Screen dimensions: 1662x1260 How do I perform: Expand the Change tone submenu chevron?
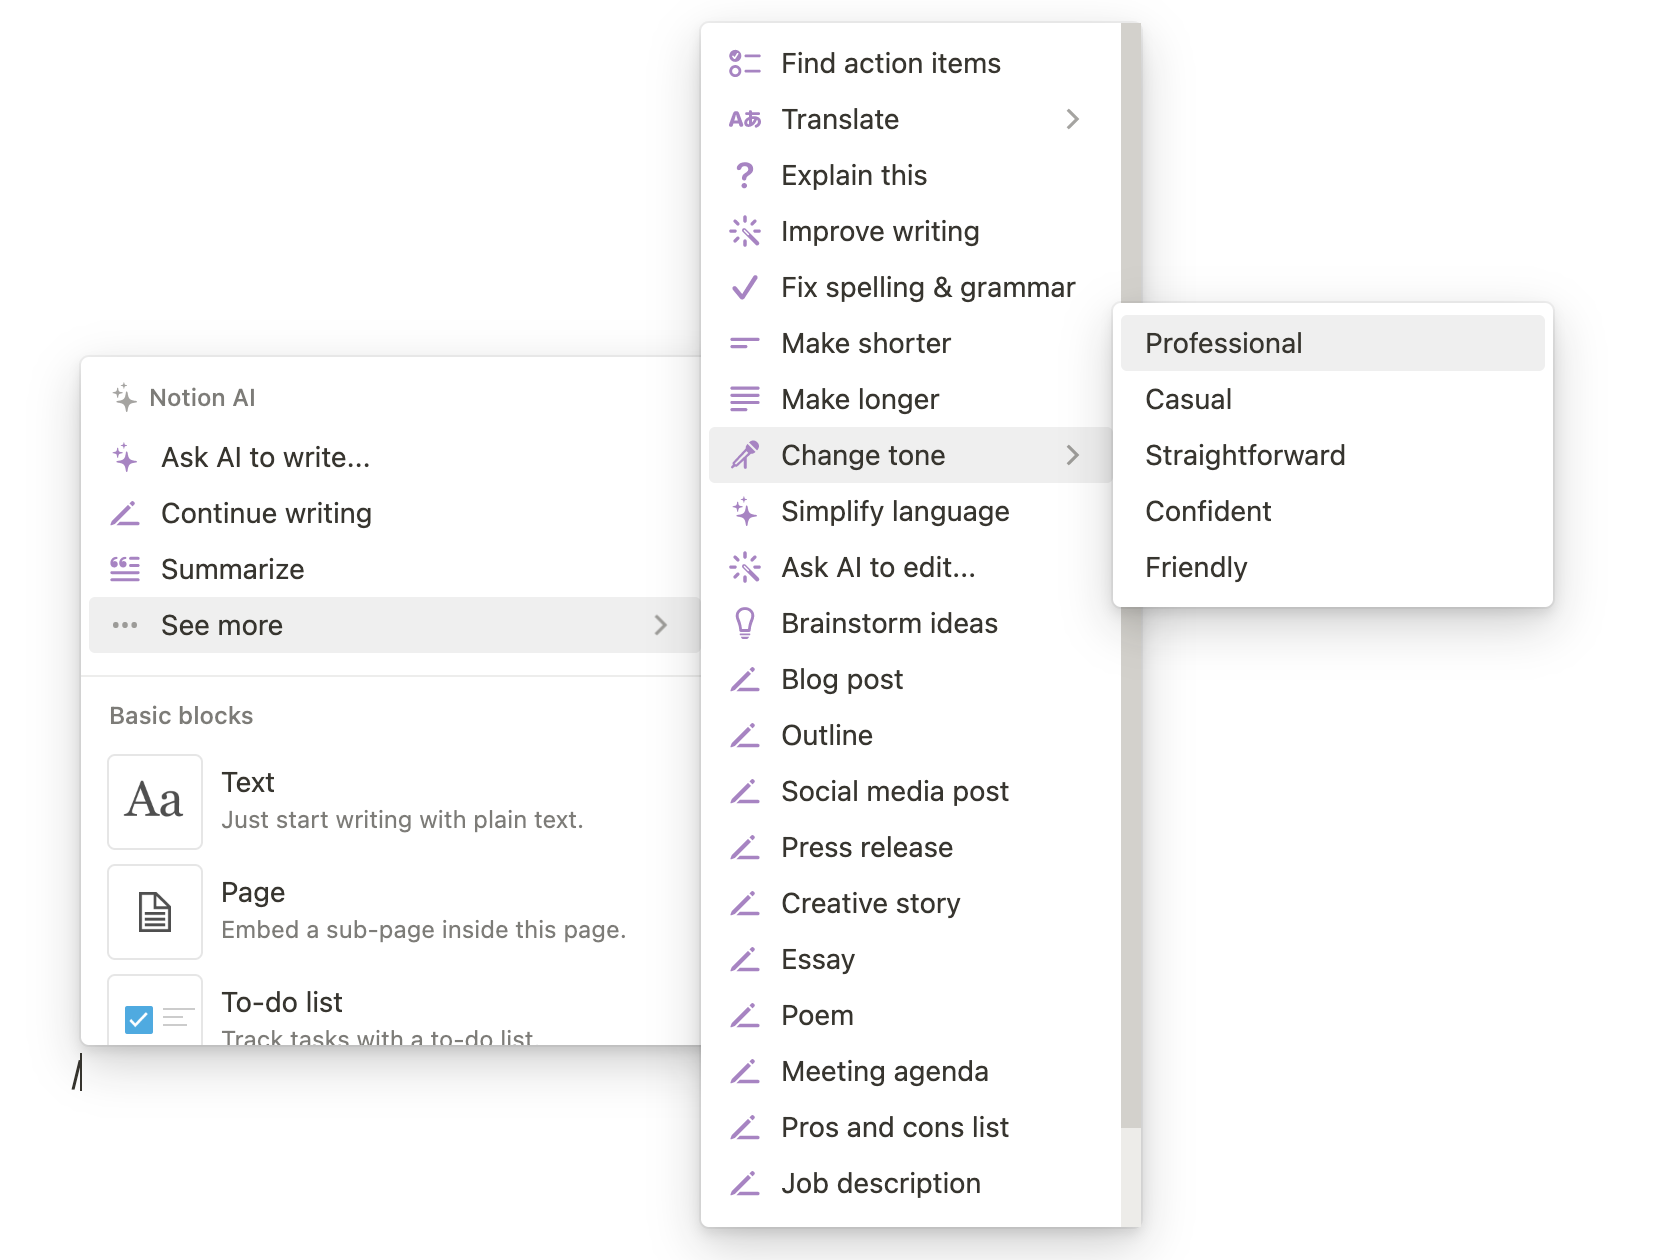(x=1072, y=455)
